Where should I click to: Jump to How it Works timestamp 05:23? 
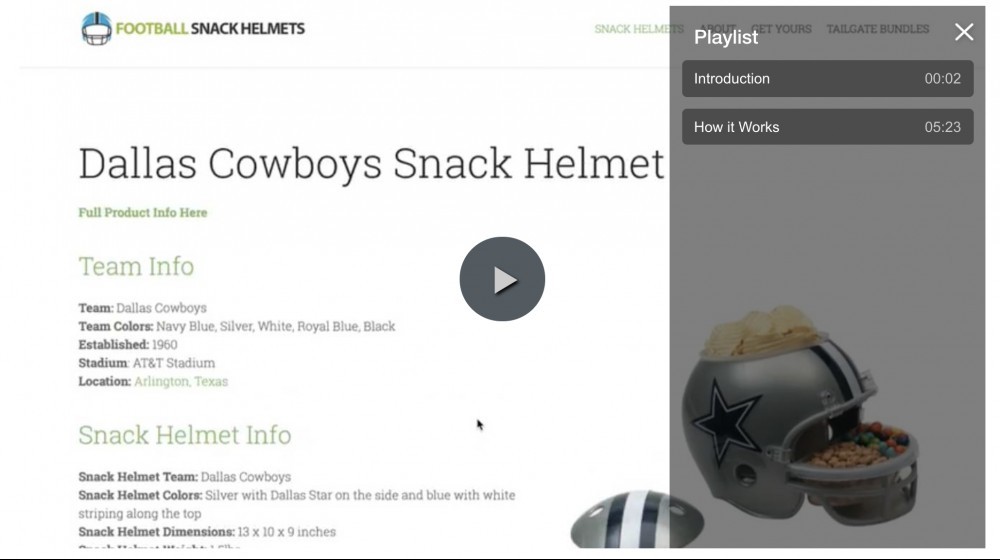(943, 127)
